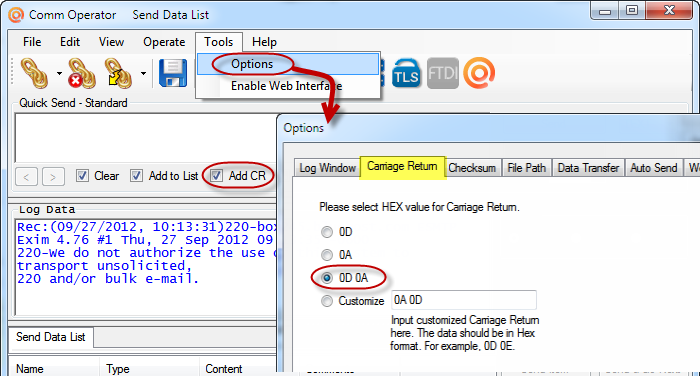700x376 pixels.
Task: Select the Send Data List tab
Action: pyautogui.click(x=50, y=337)
